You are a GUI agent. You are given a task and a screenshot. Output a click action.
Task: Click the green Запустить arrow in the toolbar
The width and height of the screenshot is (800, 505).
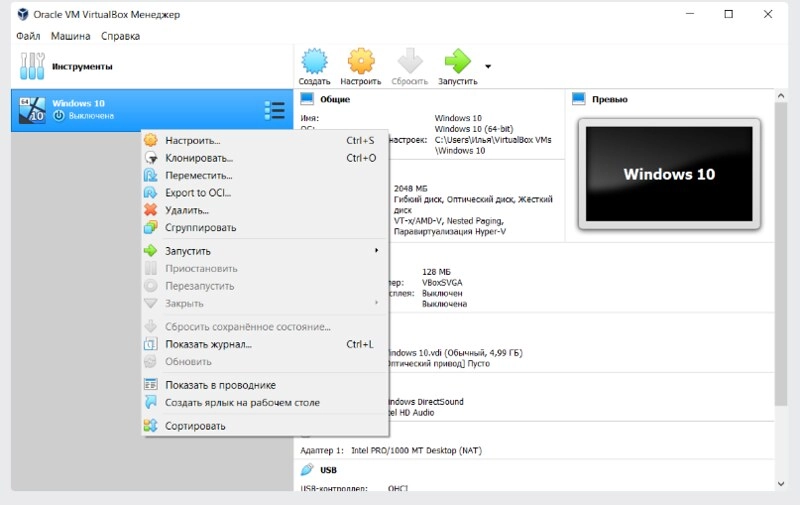pos(457,61)
